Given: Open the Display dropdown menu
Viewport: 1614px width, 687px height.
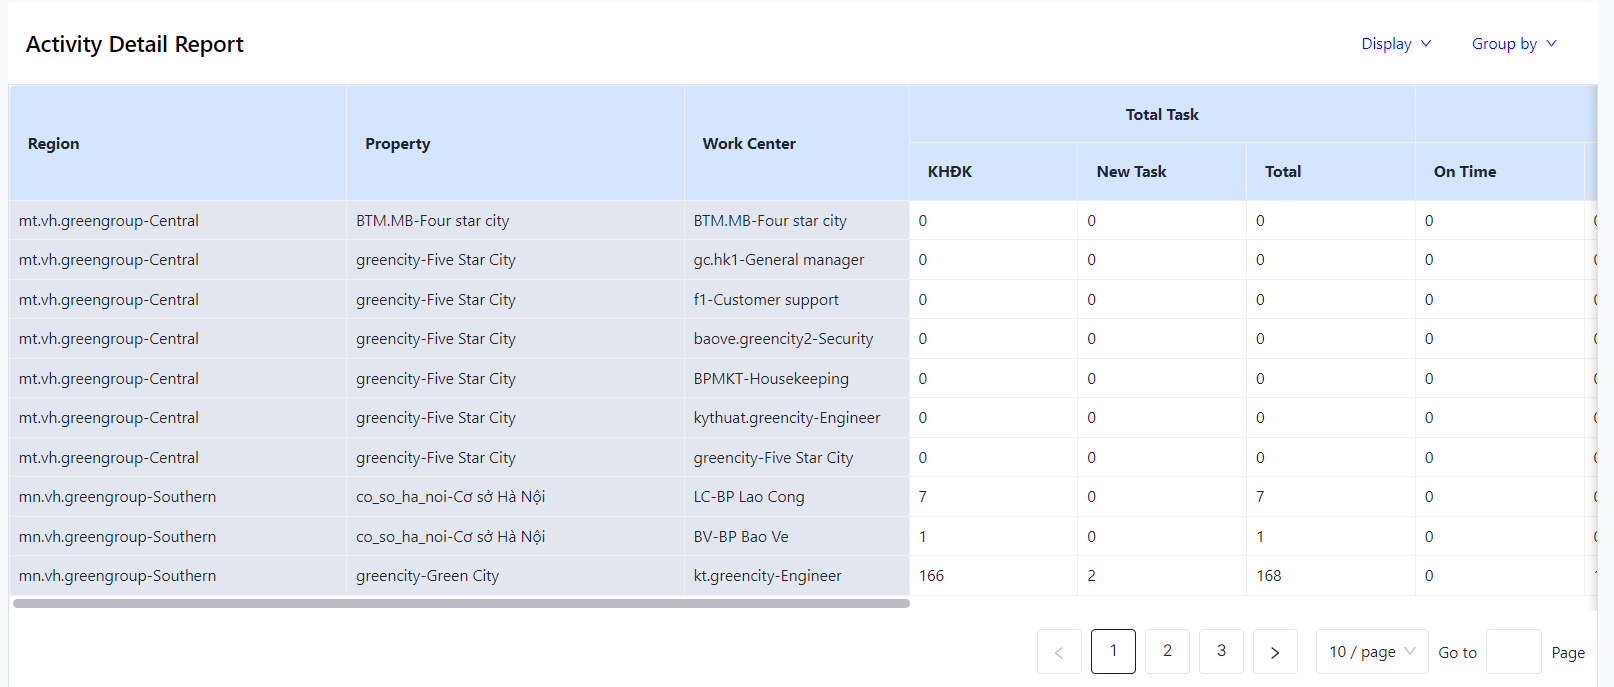Looking at the screenshot, I should [1396, 44].
